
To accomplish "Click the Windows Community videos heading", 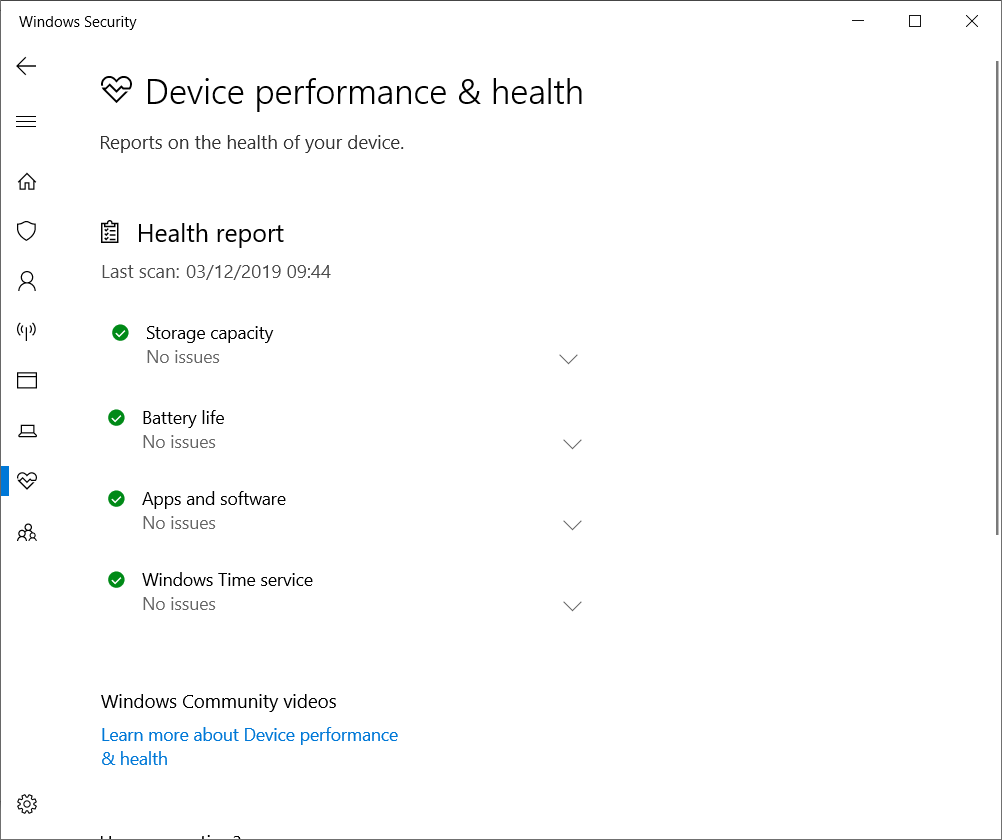I will click(x=219, y=701).
